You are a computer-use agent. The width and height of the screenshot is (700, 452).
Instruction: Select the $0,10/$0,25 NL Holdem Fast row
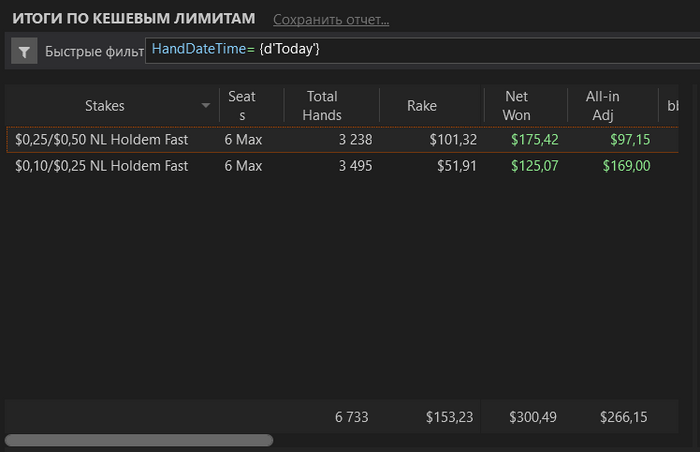[x=342, y=166]
